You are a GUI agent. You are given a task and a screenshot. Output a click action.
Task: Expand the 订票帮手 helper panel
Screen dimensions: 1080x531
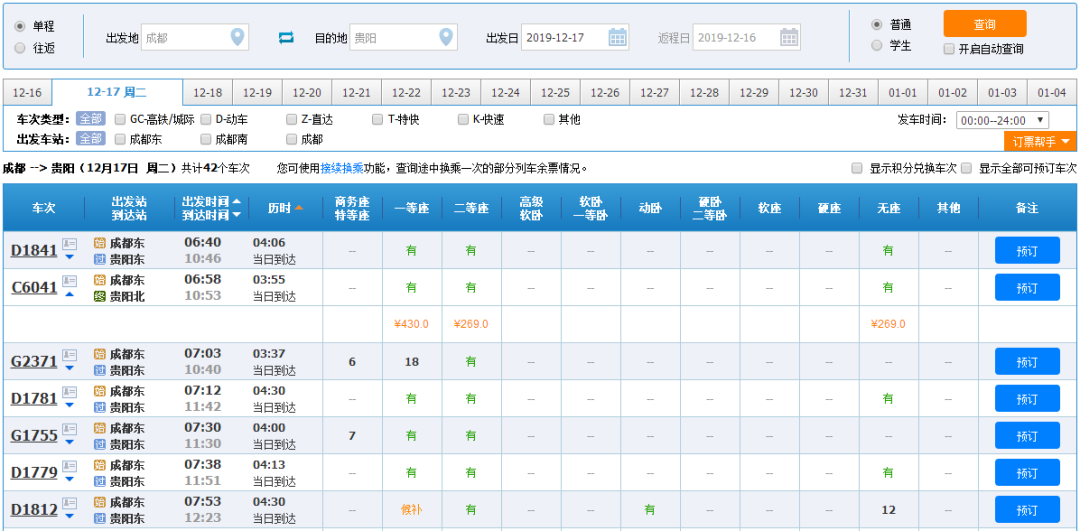(1040, 141)
